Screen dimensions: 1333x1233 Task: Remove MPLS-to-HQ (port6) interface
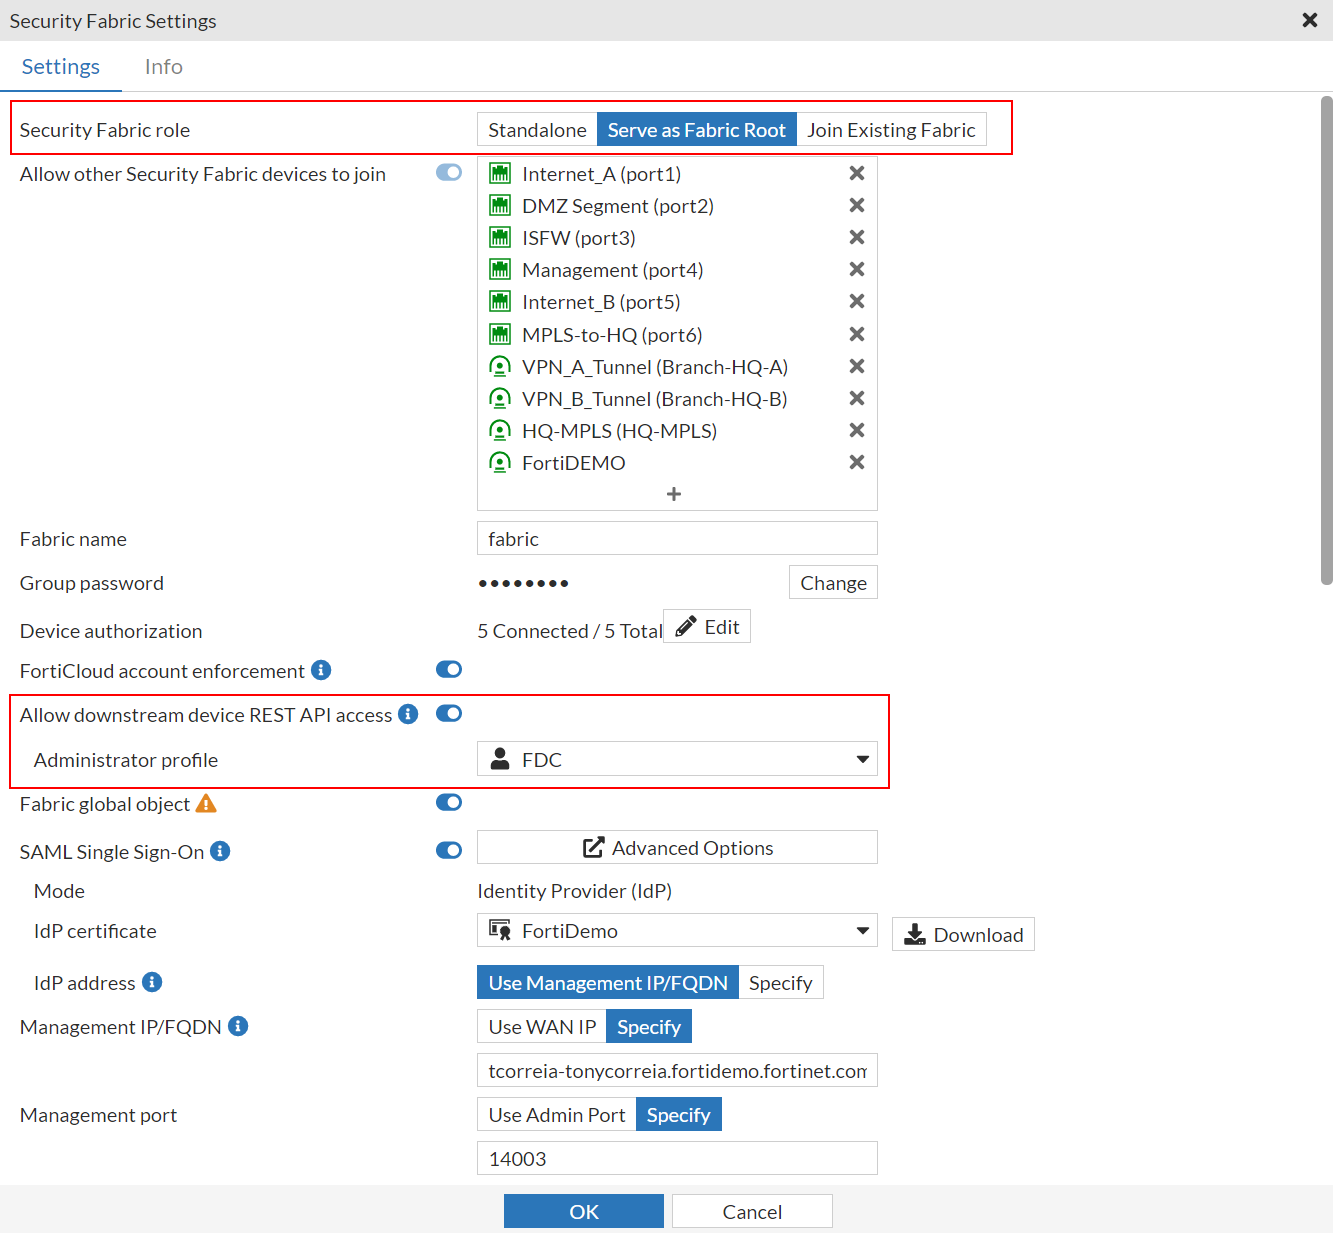(x=857, y=335)
